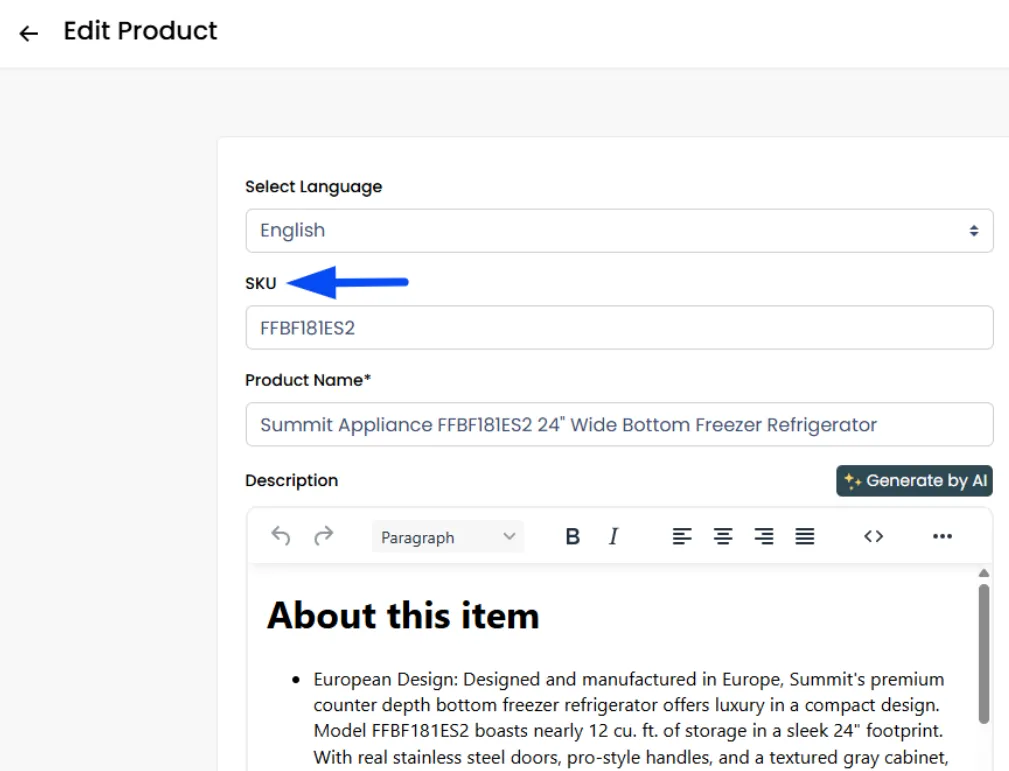Show more toolbar options
Screen dimensions: 1009x771
click(942, 536)
